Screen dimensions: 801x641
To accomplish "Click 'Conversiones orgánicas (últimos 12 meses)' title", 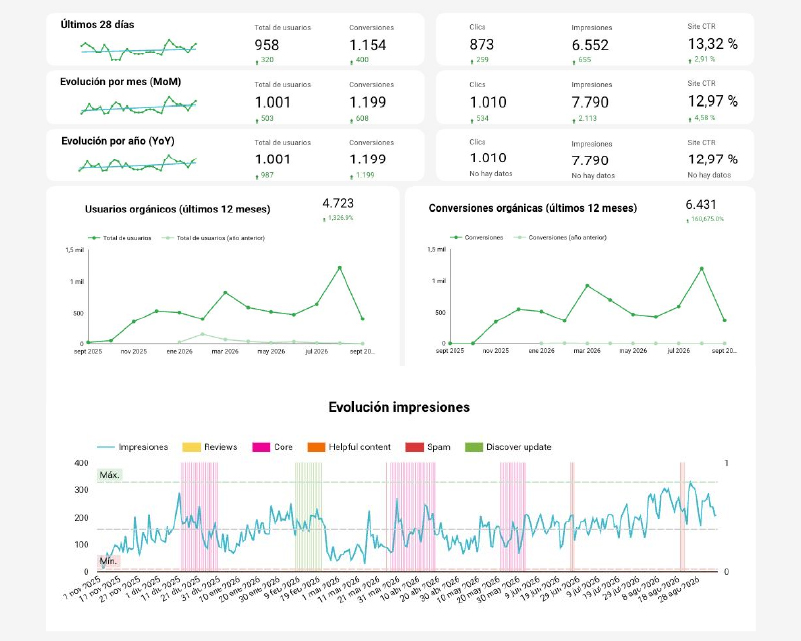I will 533,208.
